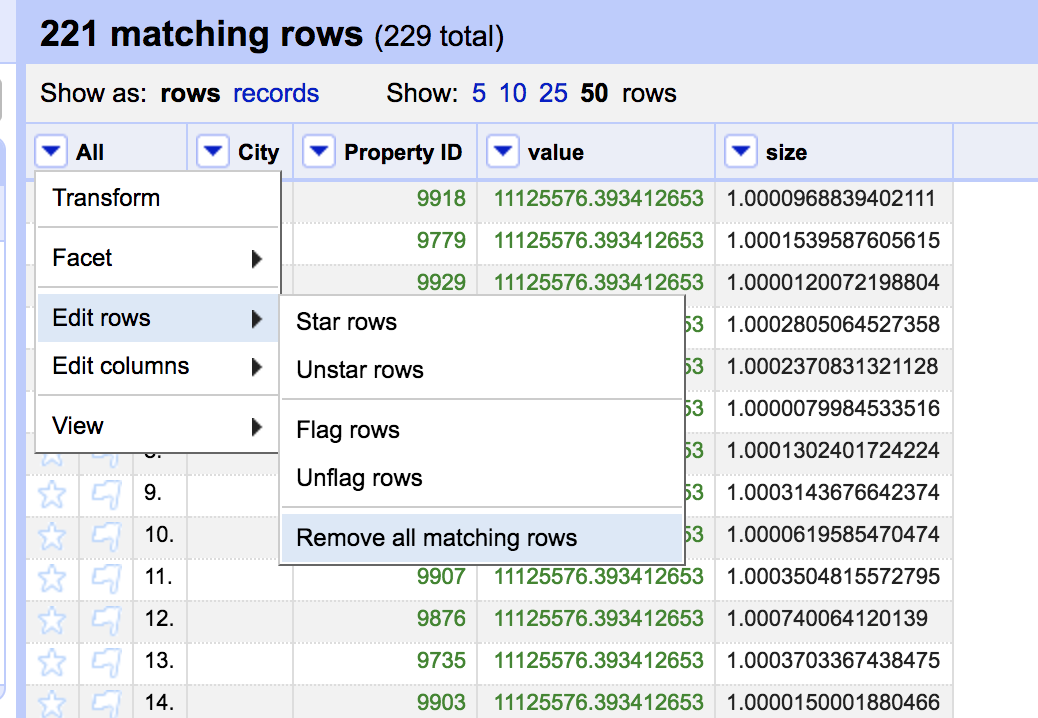
Task: Show 50 rows per page
Action: tap(594, 93)
